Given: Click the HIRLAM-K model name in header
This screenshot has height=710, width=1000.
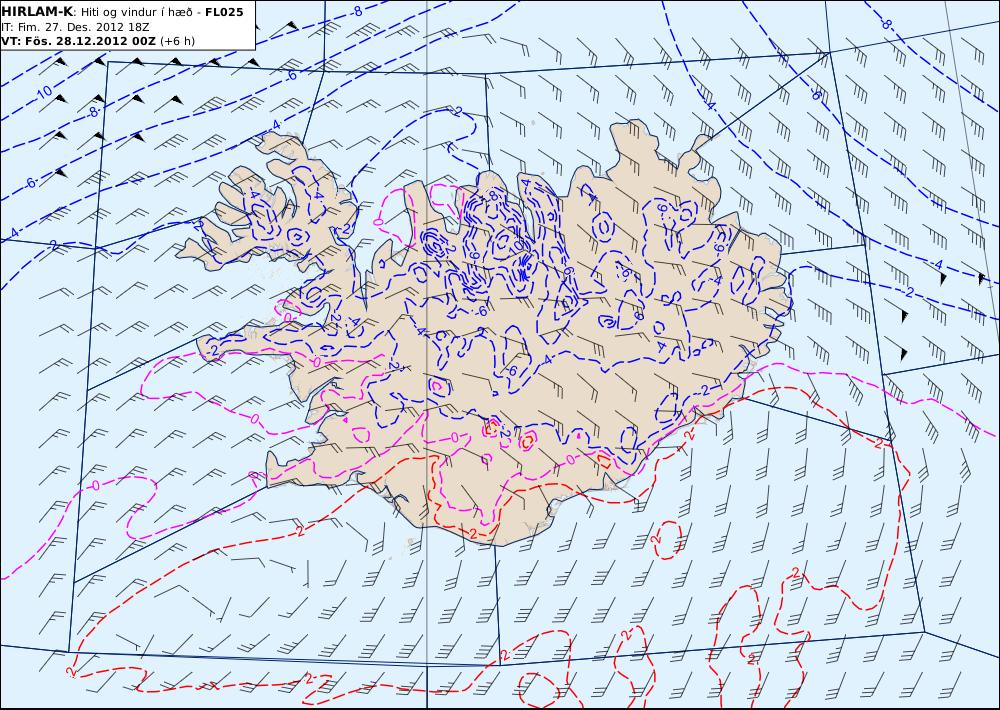Looking at the screenshot, I should tap(37, 12).
